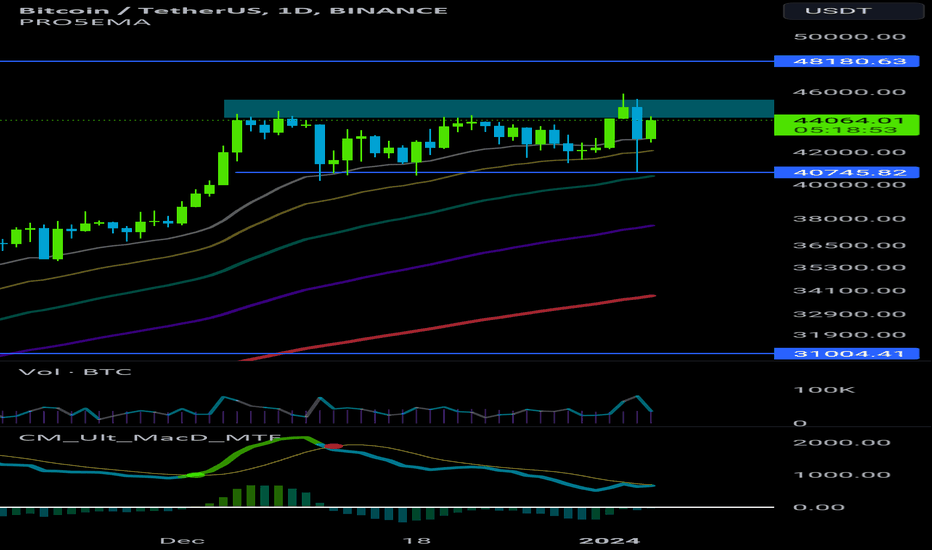Click the 100K volume axis label
The height and width of the screenshot is (550, 932).
coord(824,390)
